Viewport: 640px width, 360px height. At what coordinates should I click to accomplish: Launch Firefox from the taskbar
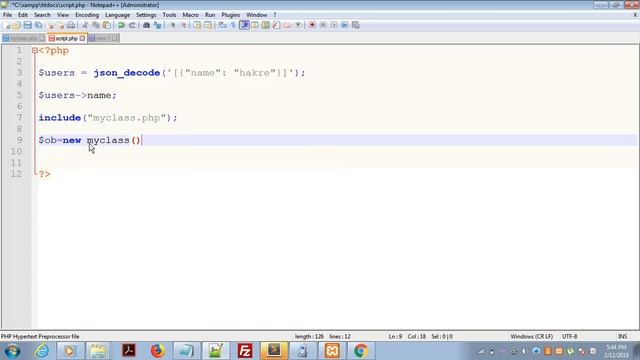click(158, 351)
